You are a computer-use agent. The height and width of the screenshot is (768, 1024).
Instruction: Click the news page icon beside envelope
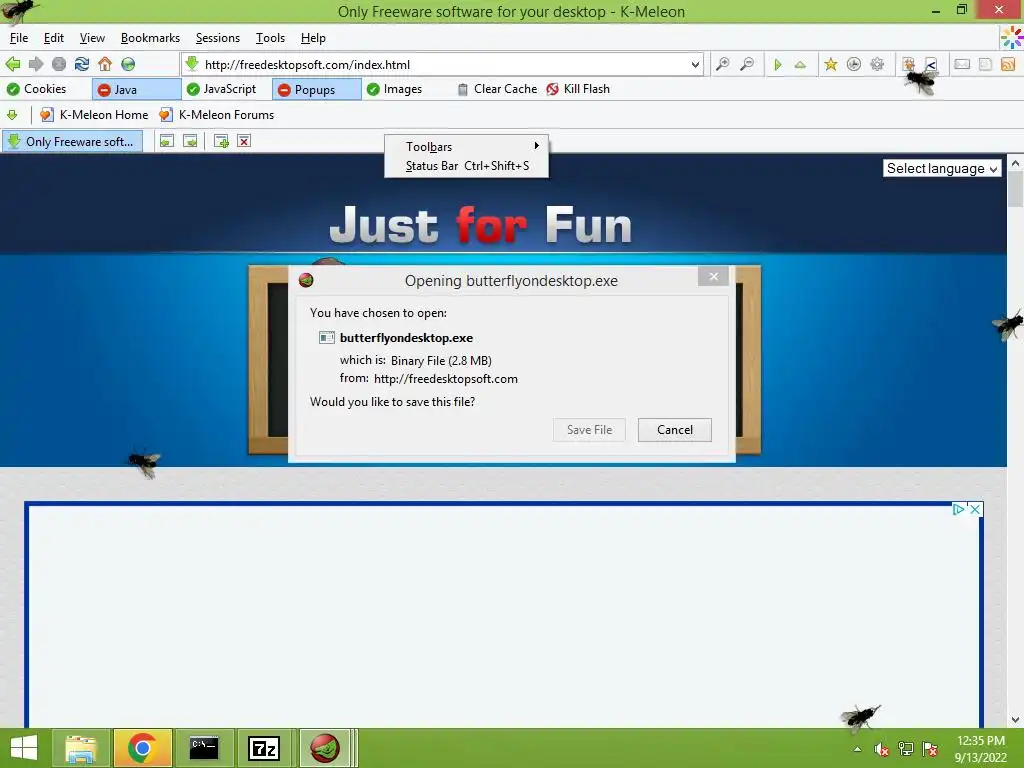point(985,64)
